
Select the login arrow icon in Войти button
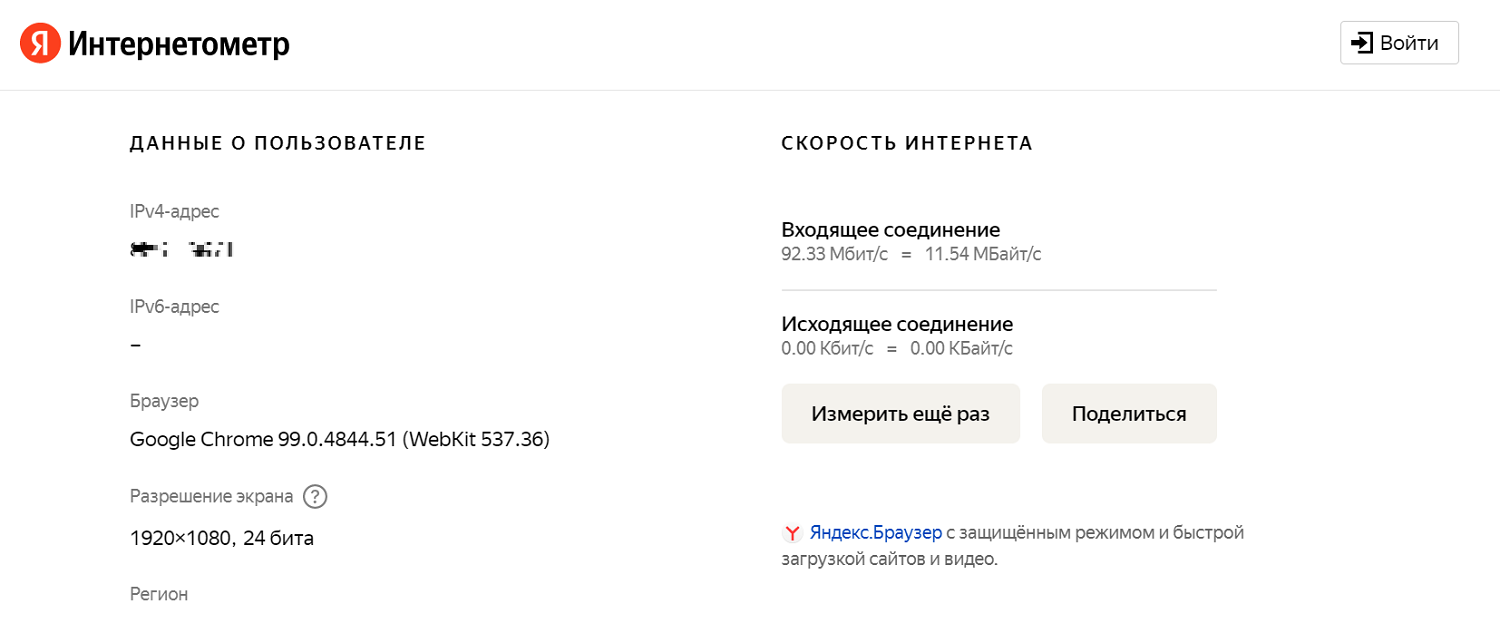[x=1362, y=42]
